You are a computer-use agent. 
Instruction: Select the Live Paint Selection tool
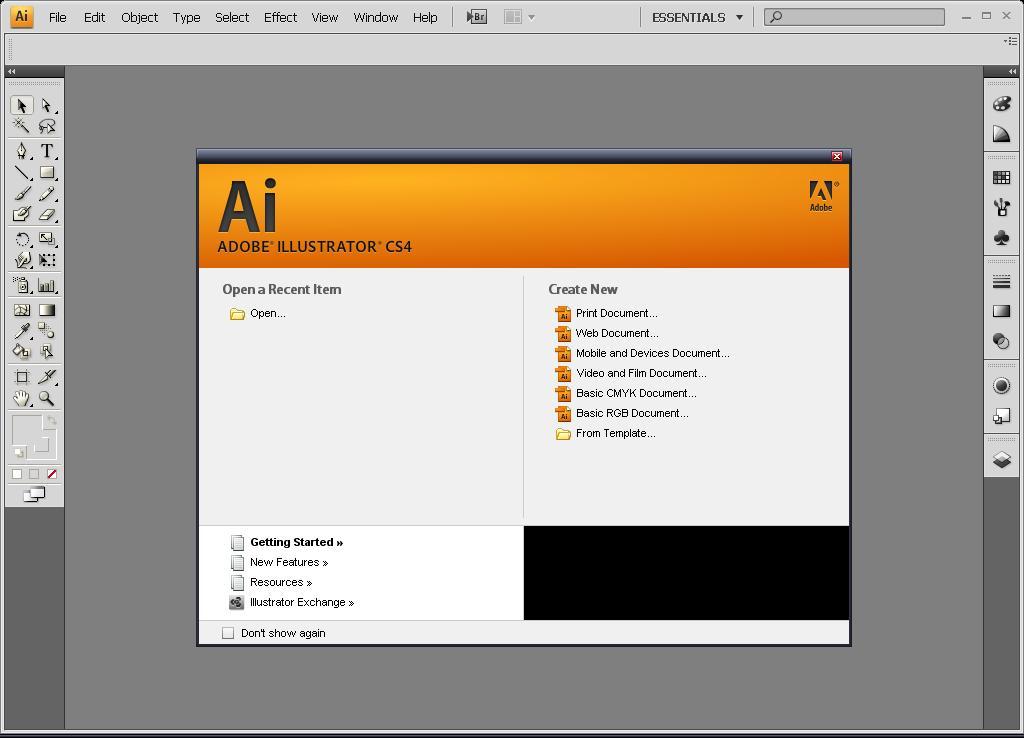46,351
